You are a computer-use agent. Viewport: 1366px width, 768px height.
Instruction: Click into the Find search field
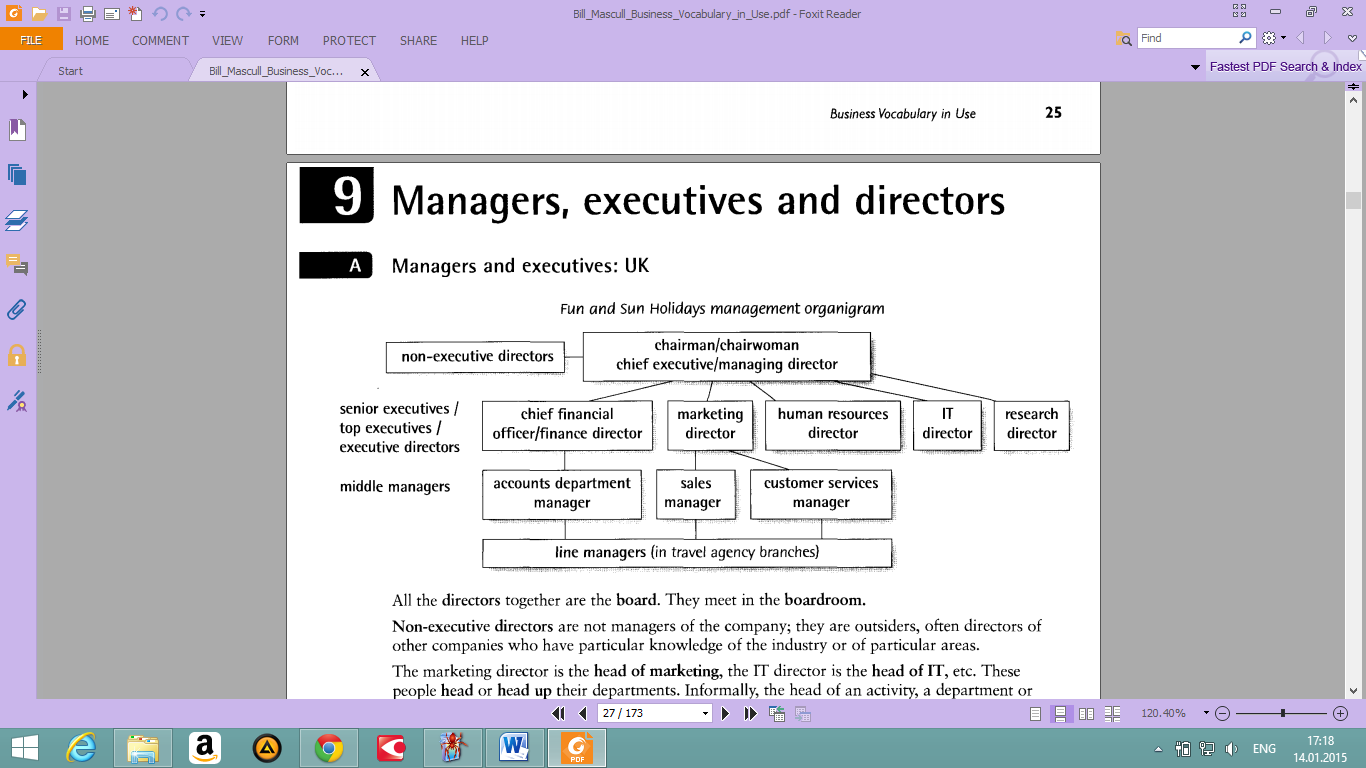coord(1188,38)
